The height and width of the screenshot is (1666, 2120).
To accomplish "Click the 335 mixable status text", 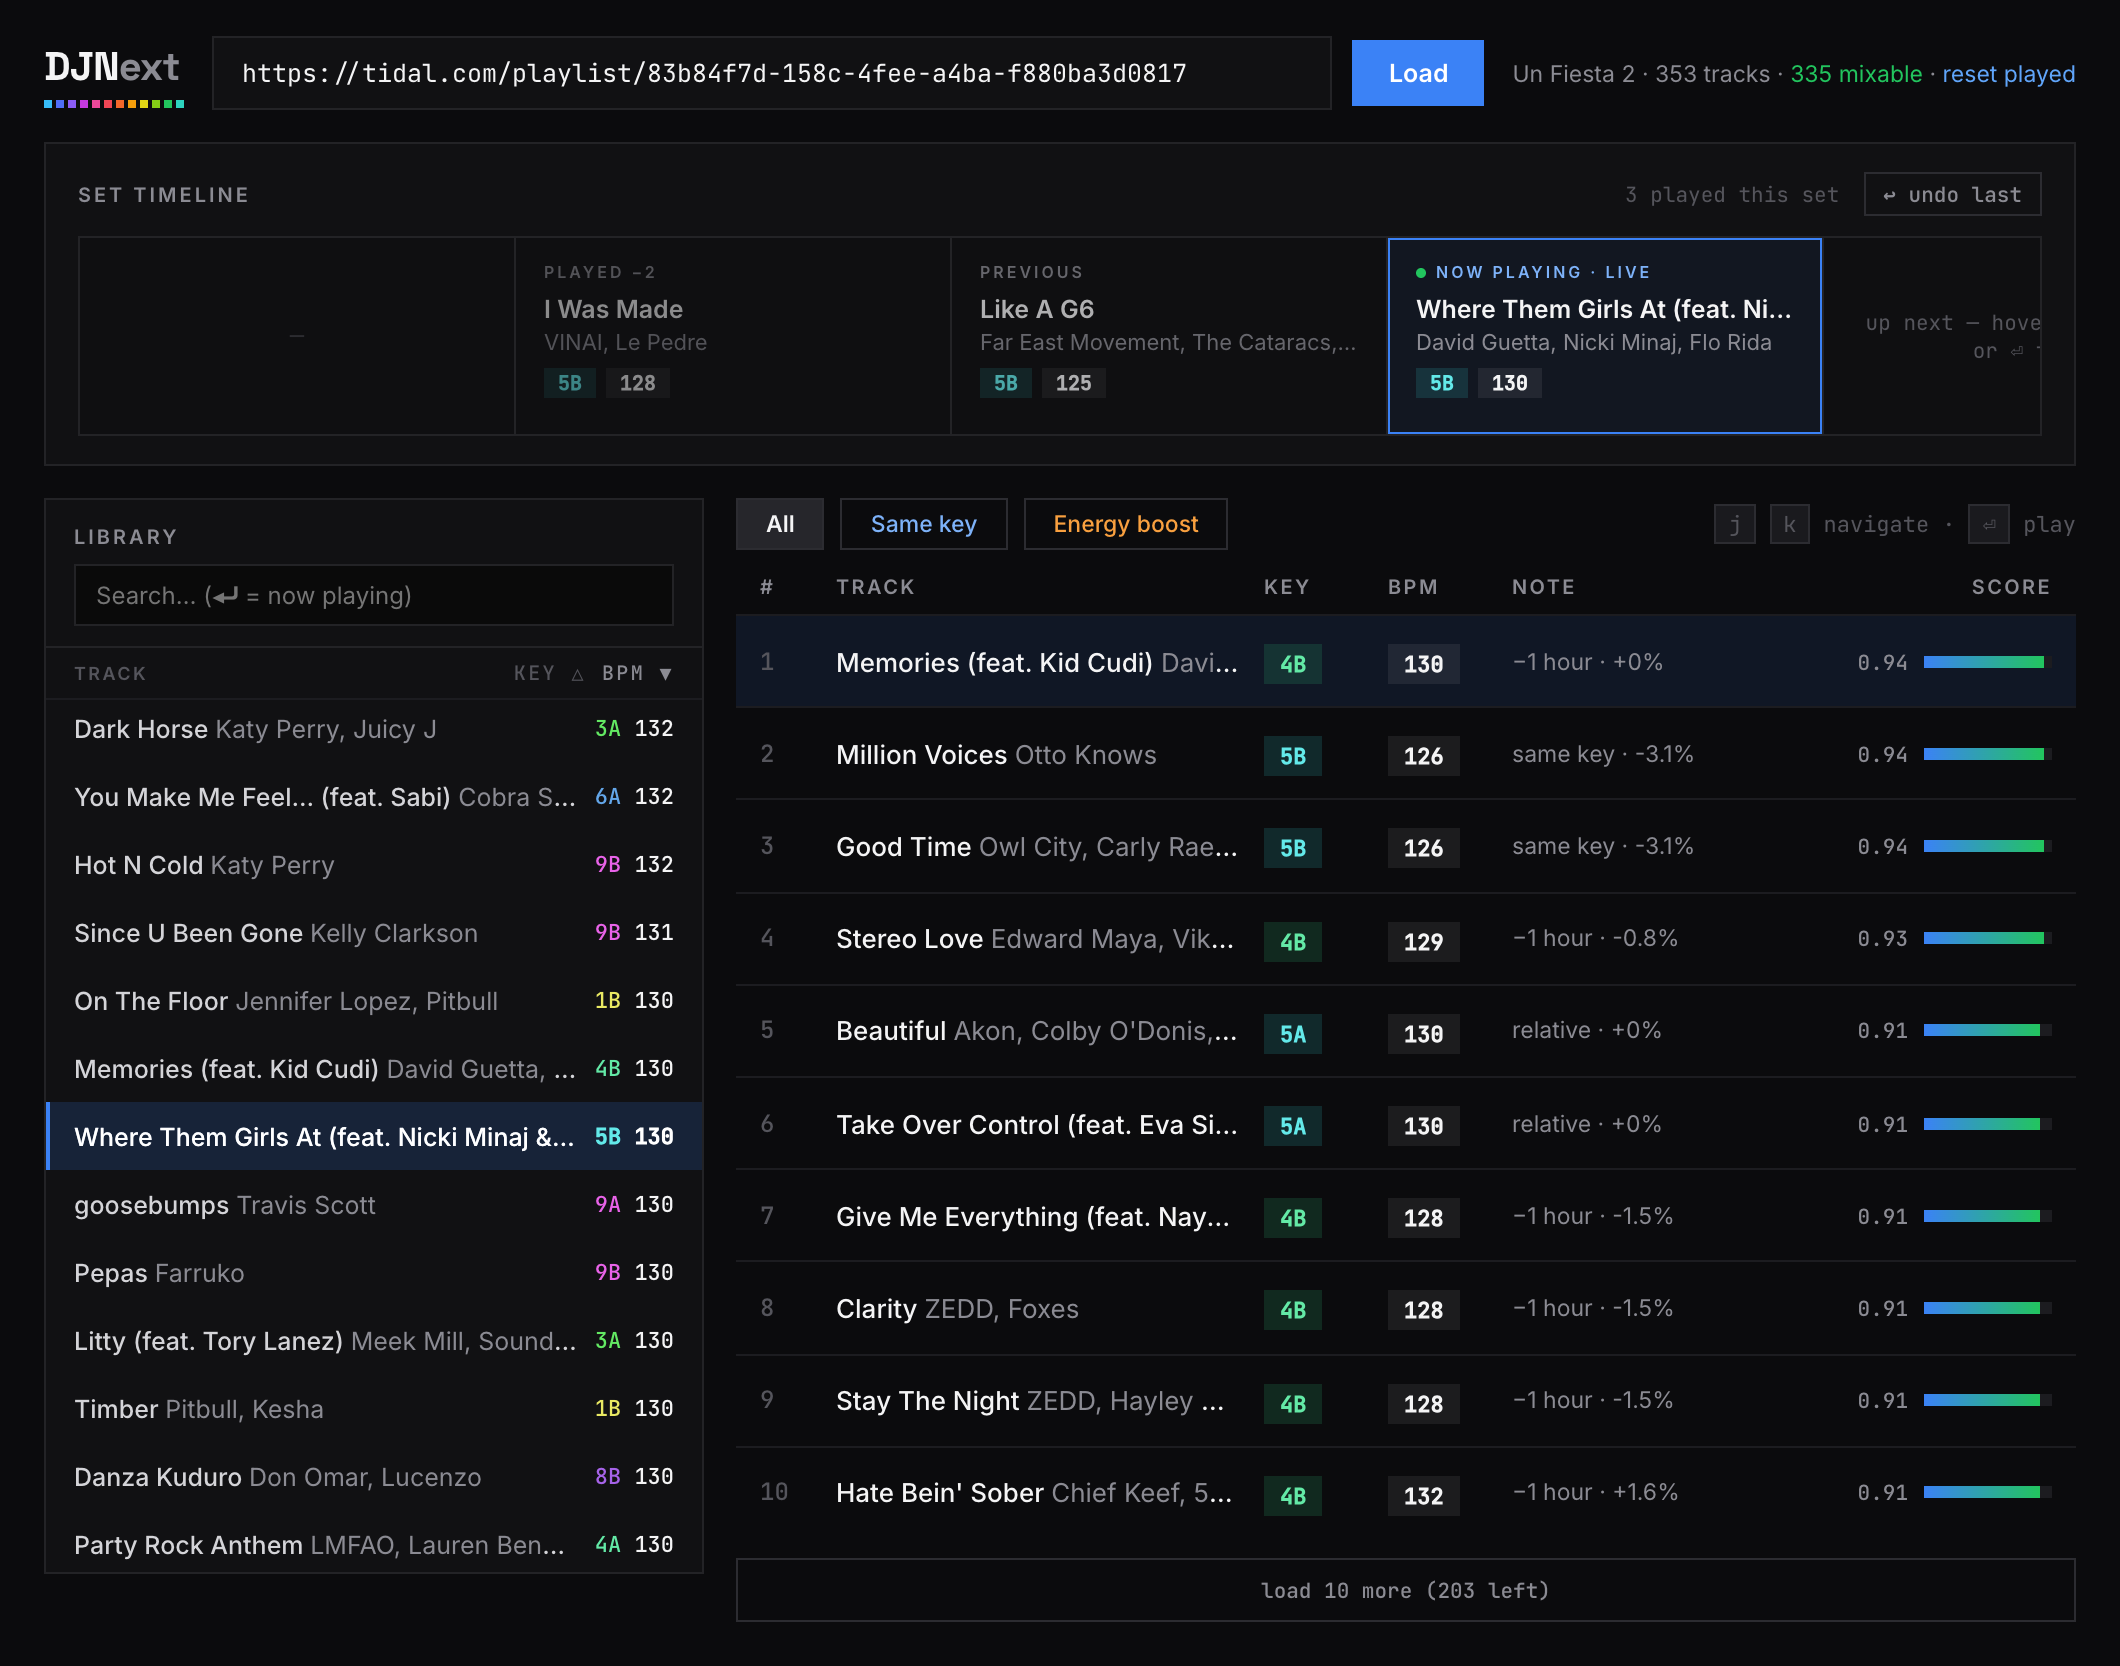I will coord(1856,74).
